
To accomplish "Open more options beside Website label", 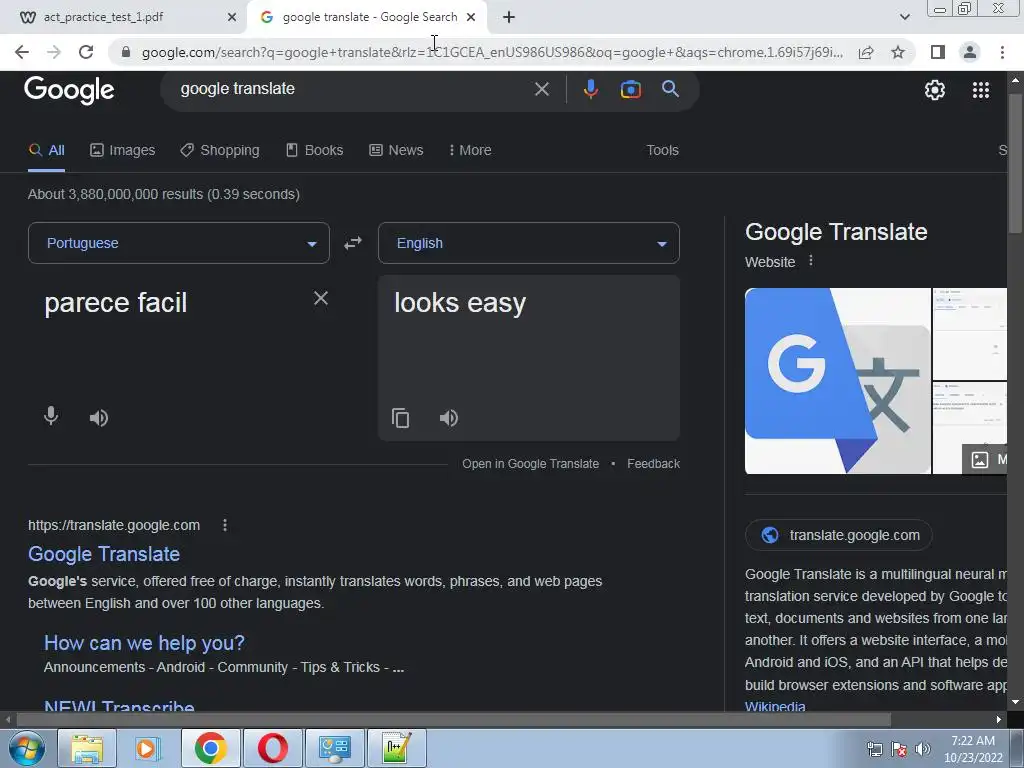I will [x=811, y=261].
